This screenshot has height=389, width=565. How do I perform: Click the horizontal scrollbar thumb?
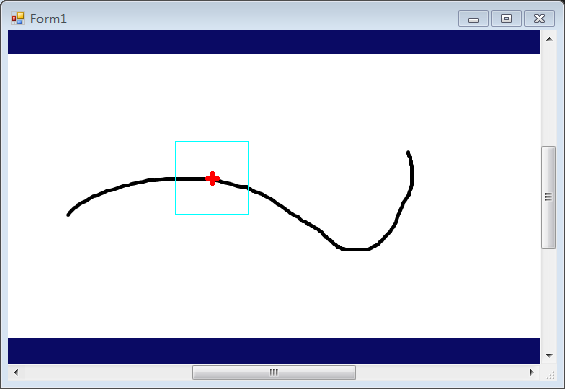click(274, 372)
